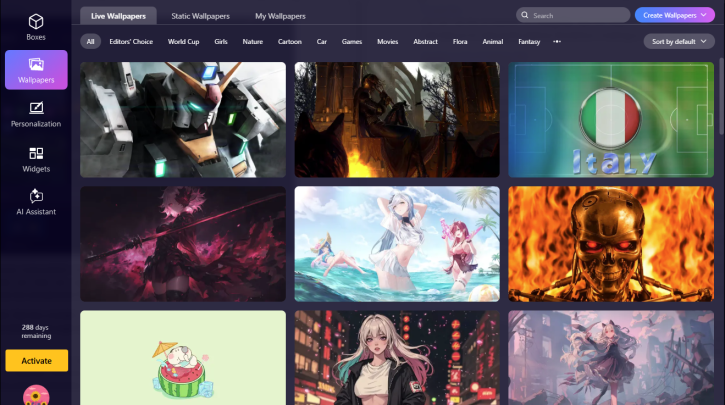Switch to the Static Wallpapers tab

pyautogui.click(x=200, y=16)
